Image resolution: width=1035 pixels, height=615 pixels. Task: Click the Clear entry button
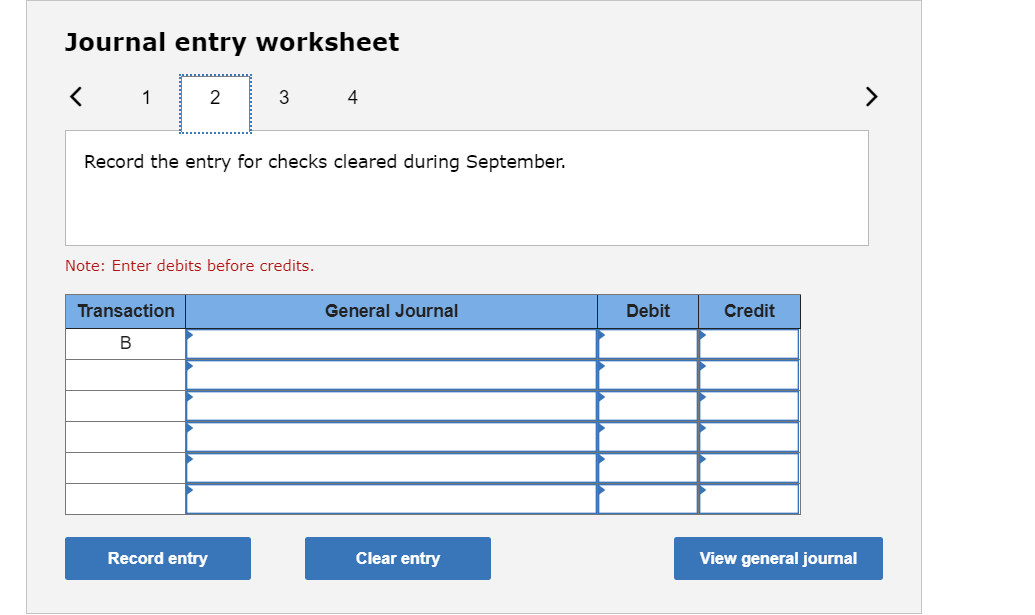click(x=397, y=558)
